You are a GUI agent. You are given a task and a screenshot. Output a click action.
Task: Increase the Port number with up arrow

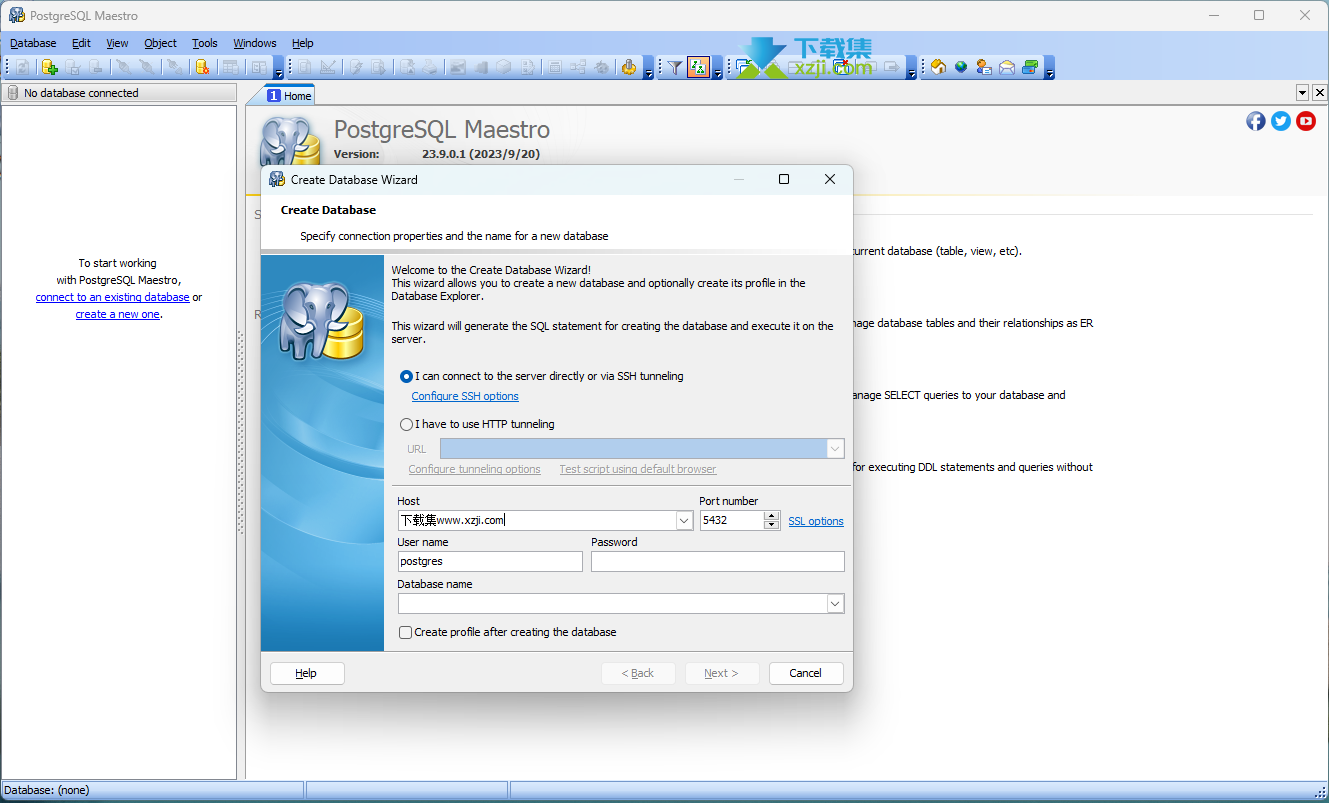[771, 516]
